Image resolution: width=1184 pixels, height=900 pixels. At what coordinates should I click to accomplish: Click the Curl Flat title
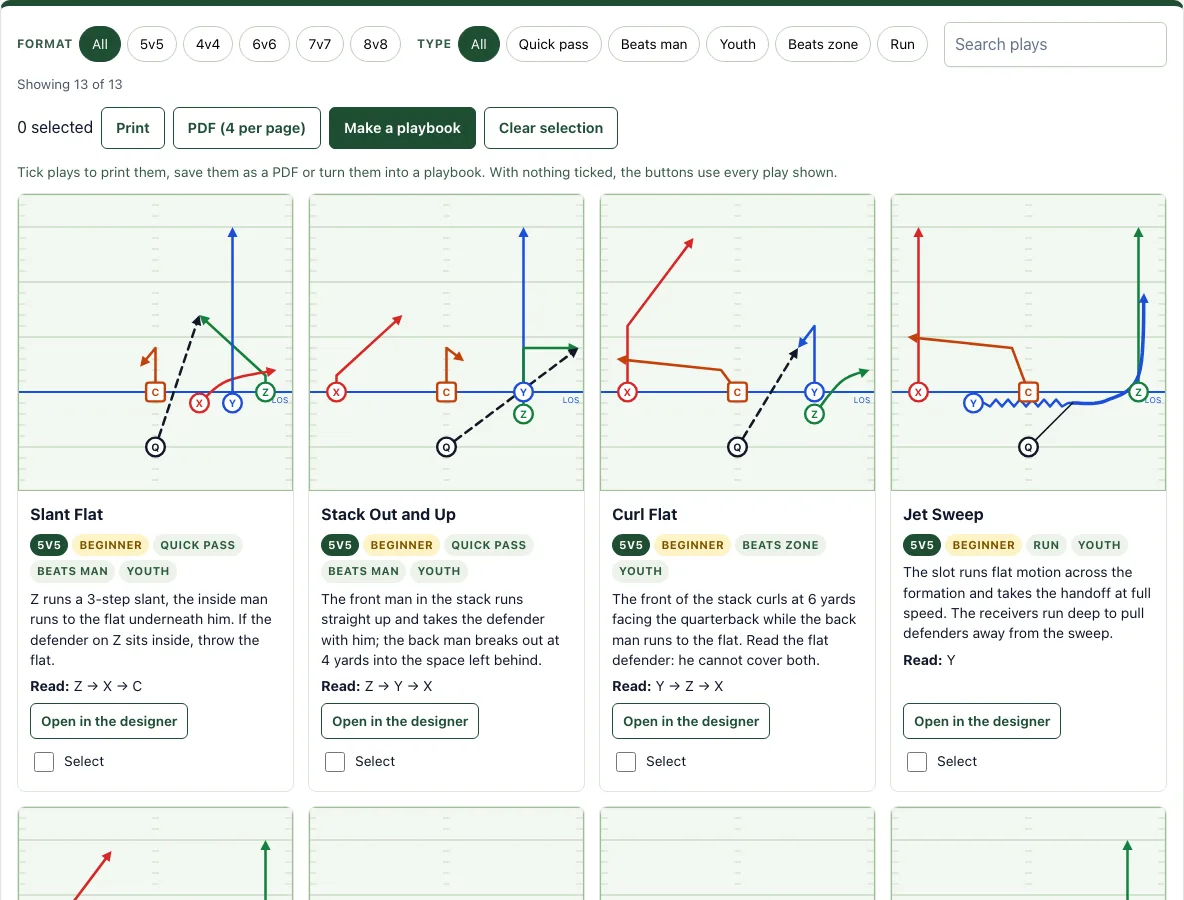point(645,515)
